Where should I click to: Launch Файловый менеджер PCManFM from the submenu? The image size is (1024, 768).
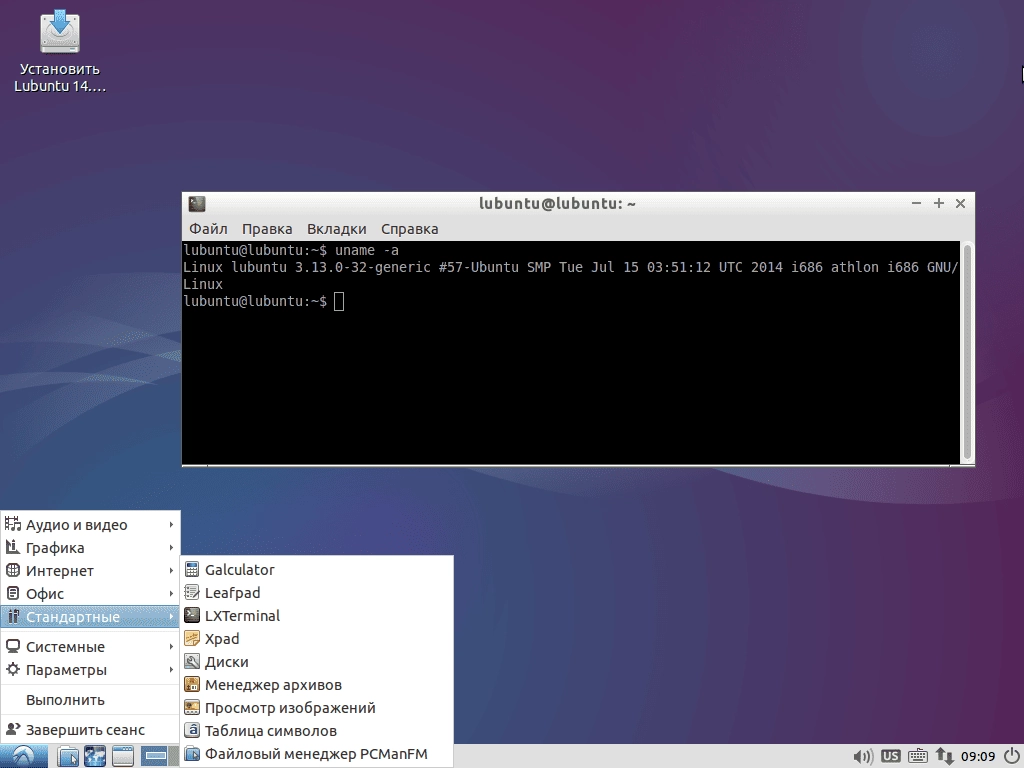[317, 754]
